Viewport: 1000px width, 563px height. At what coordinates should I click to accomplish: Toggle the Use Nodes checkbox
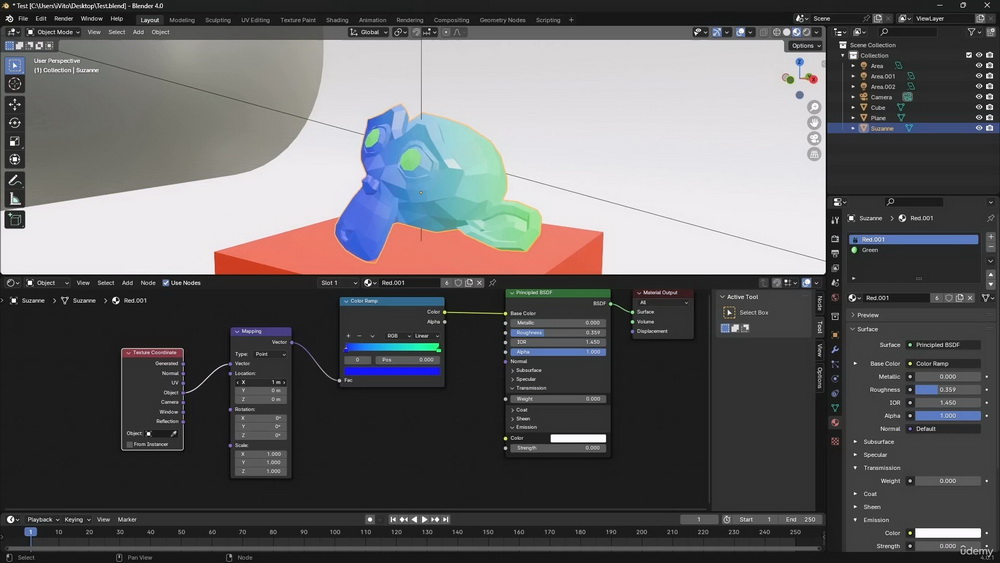[x=166, y=283]
